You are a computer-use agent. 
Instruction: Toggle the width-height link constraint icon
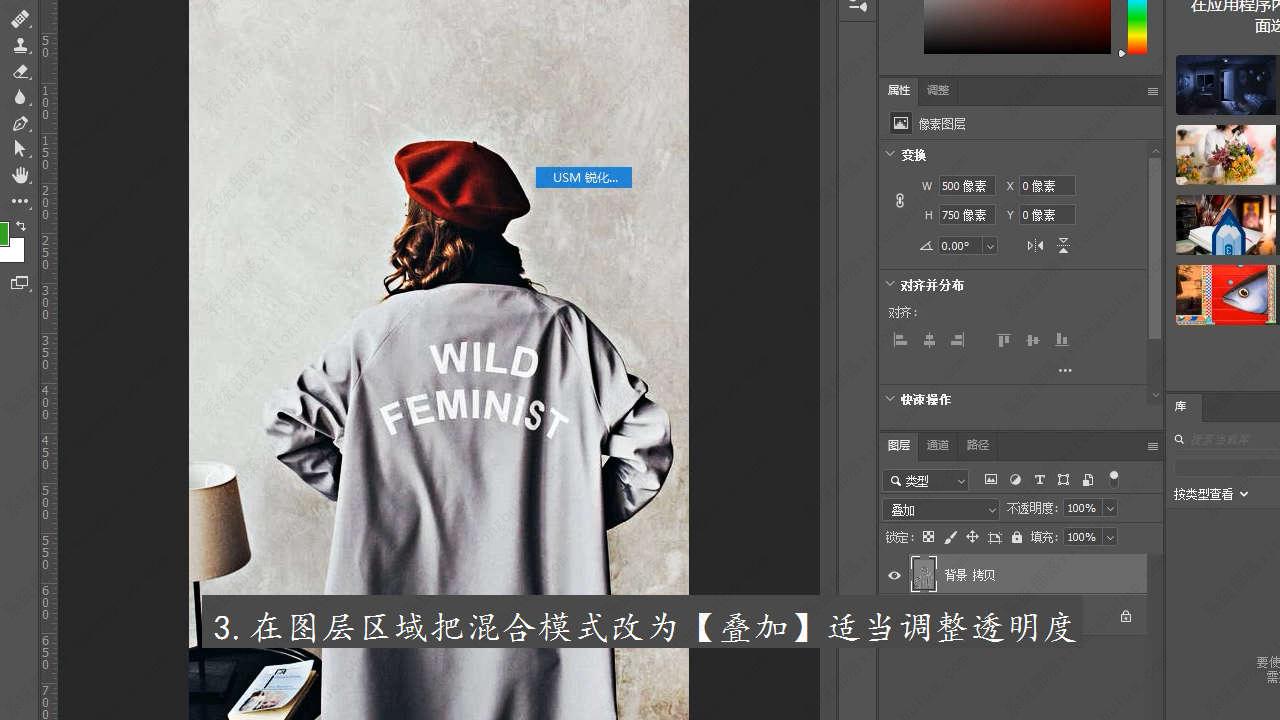pyautogui.click(x=900, y=200)
